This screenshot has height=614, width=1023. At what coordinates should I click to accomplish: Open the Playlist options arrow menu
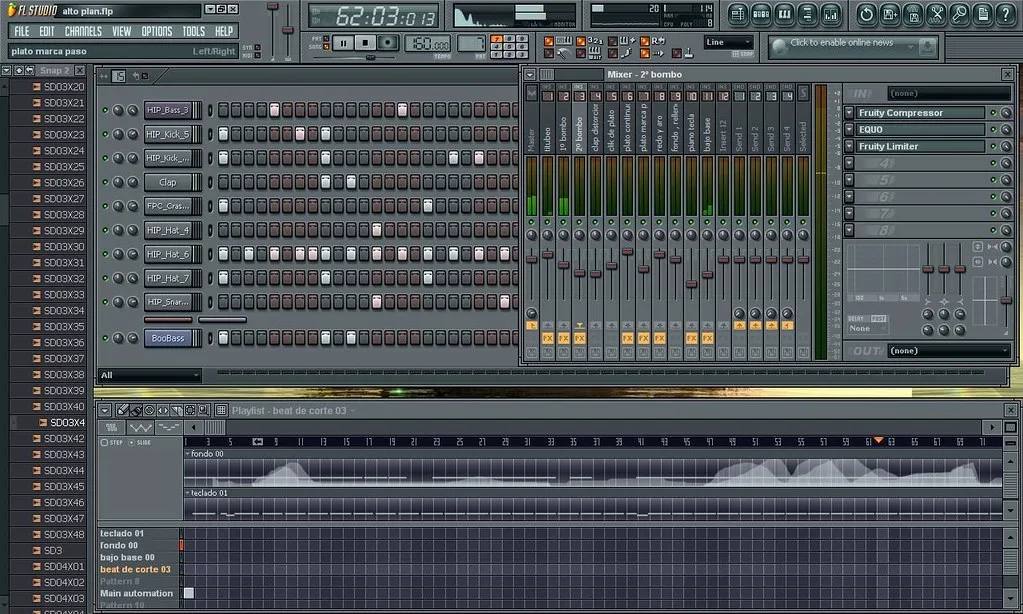tap(105, 410)
